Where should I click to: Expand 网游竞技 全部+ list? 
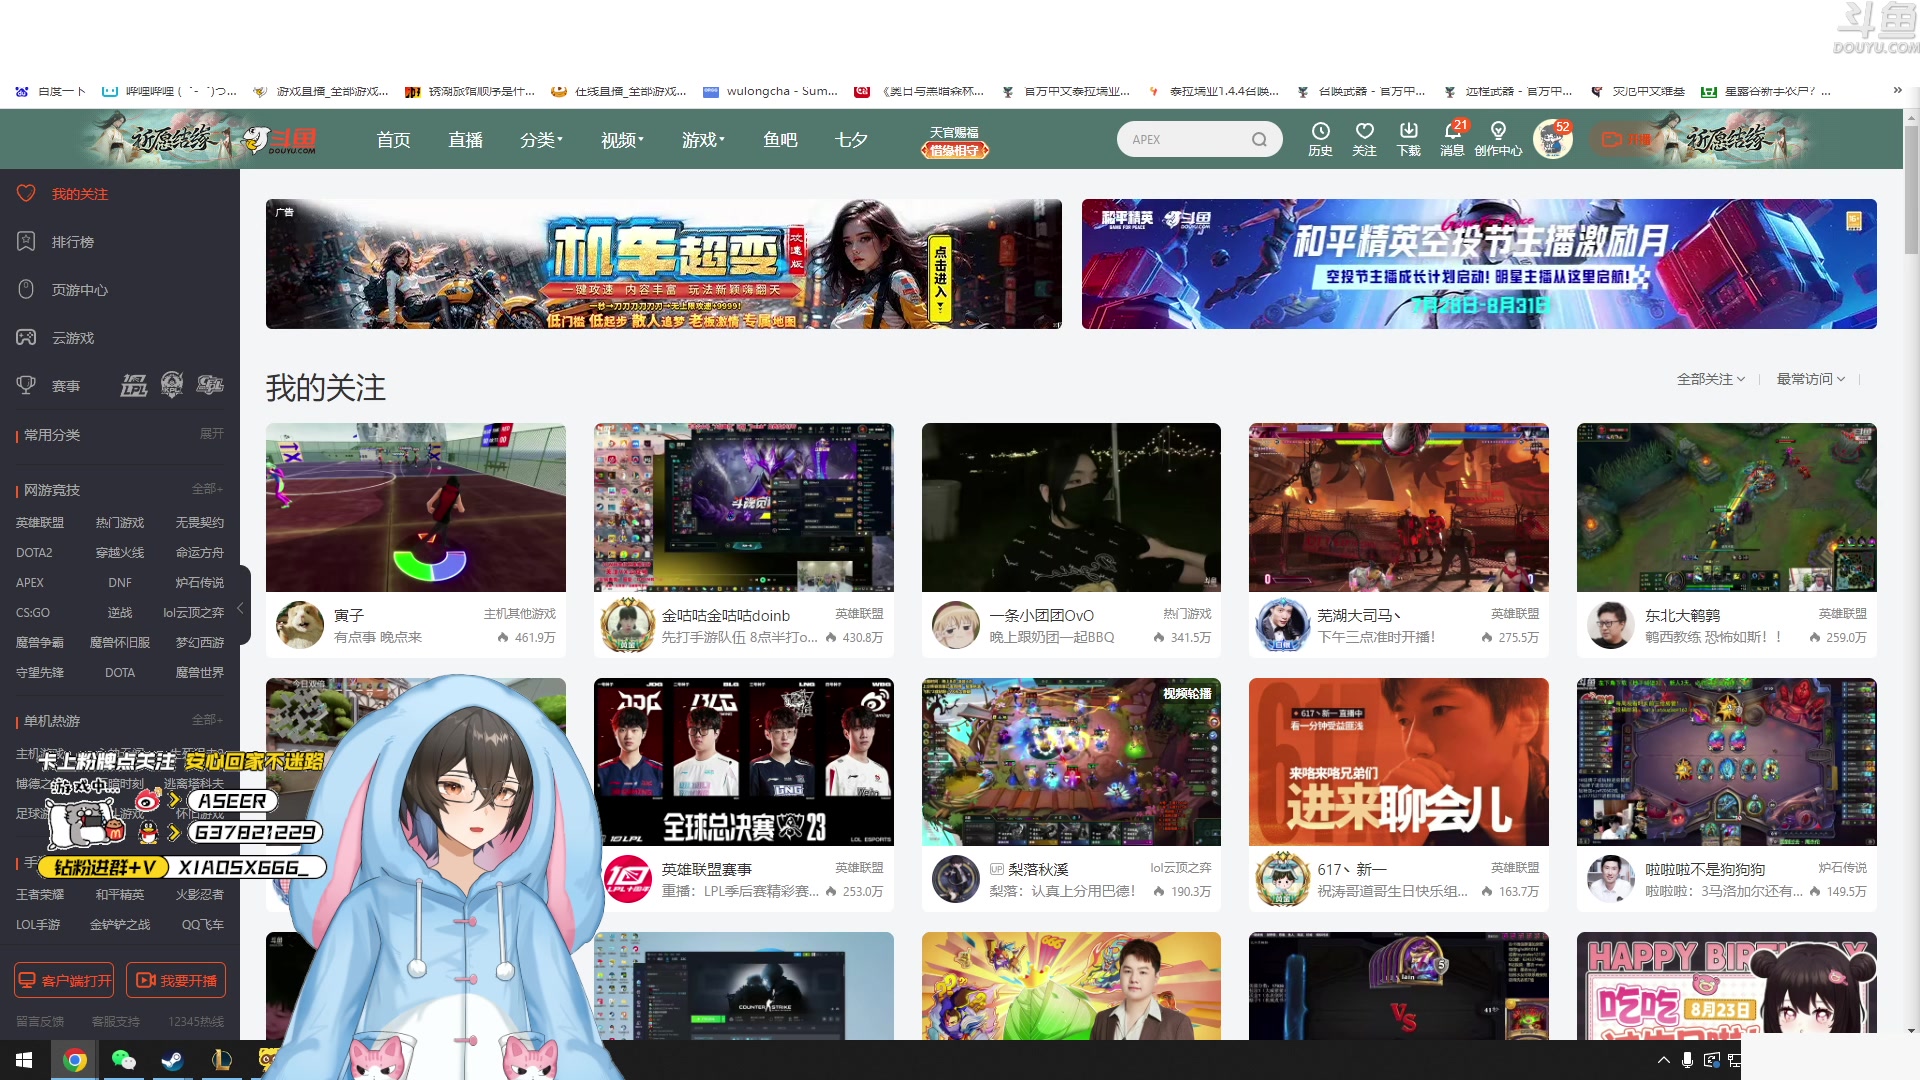(207, 488)
